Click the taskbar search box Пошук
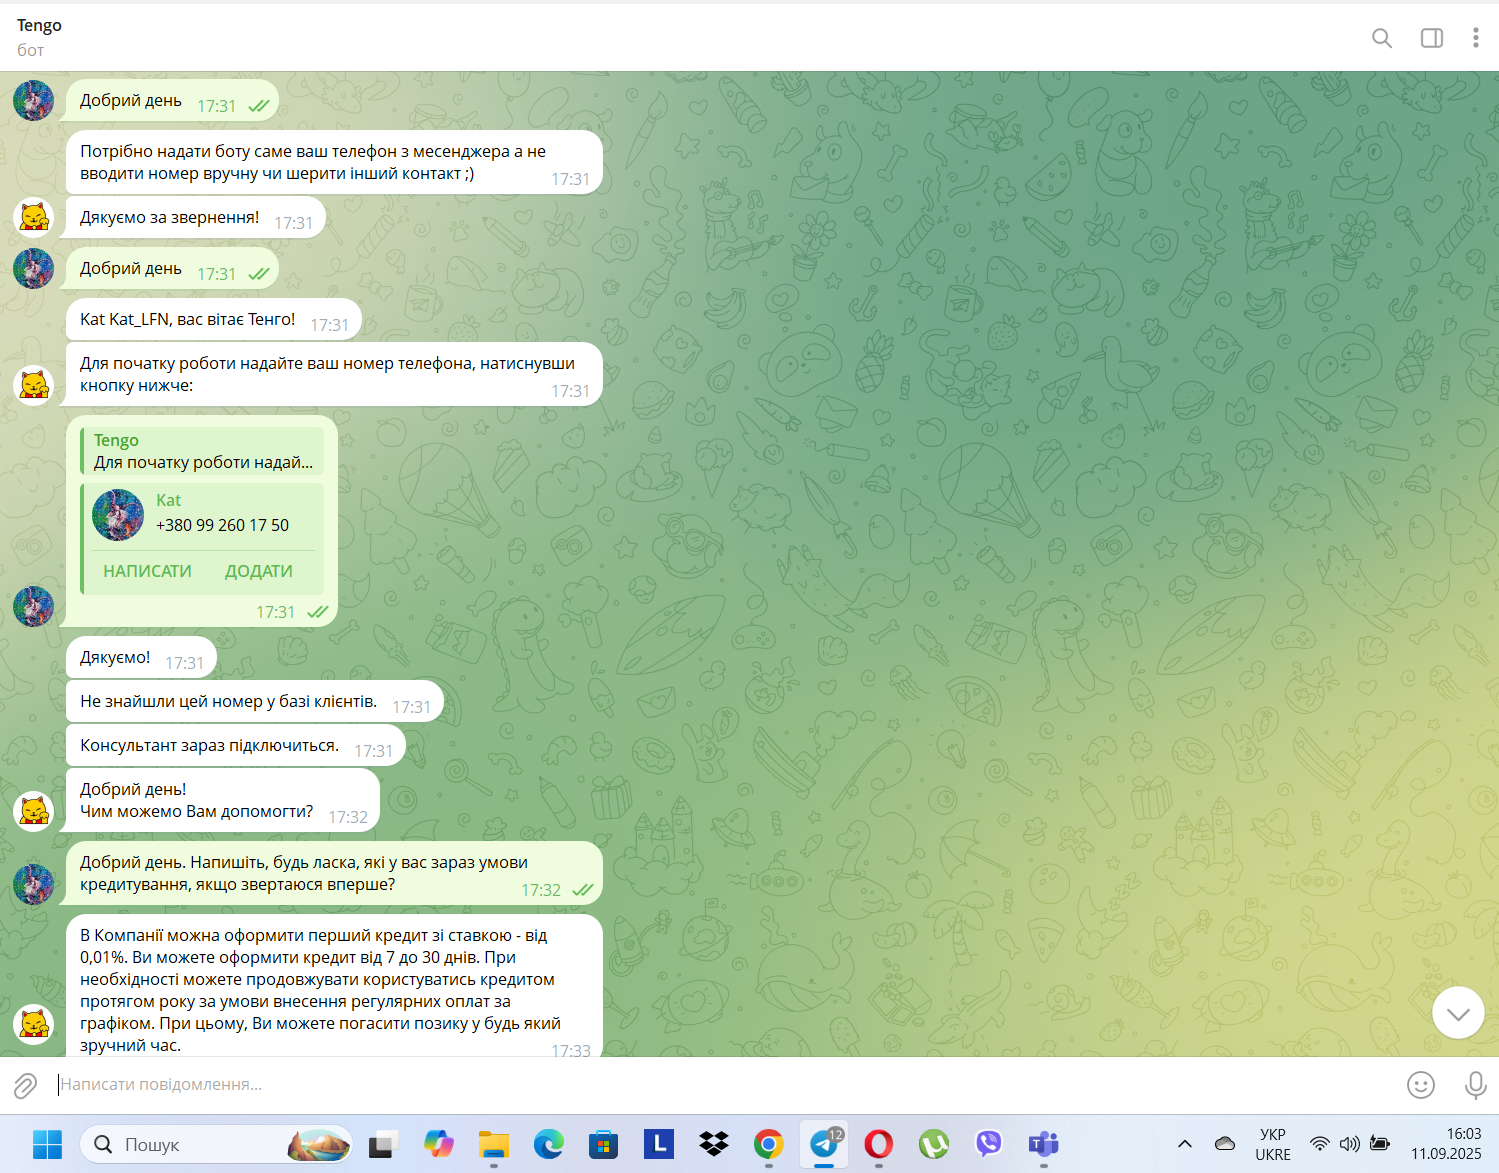The height and width of the screenshot is (1173, 1499). pos(216,1144)
